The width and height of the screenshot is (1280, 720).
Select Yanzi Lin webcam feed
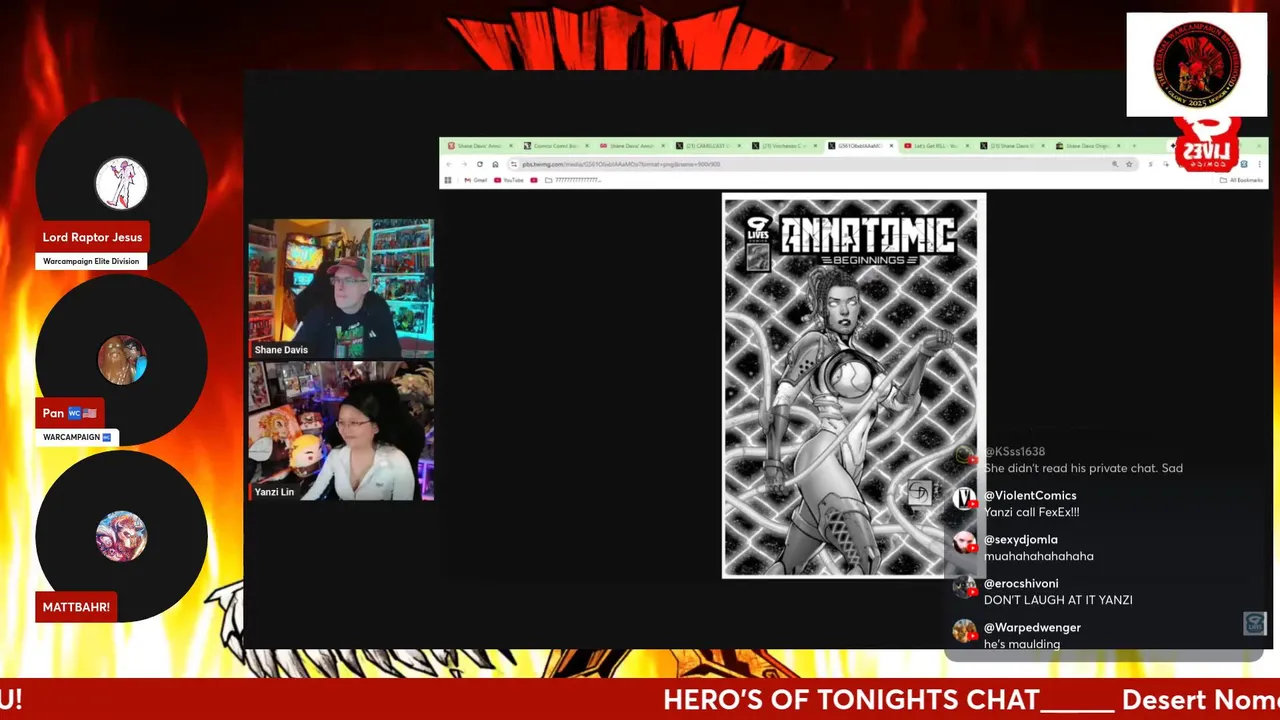[x=341, y=430]
